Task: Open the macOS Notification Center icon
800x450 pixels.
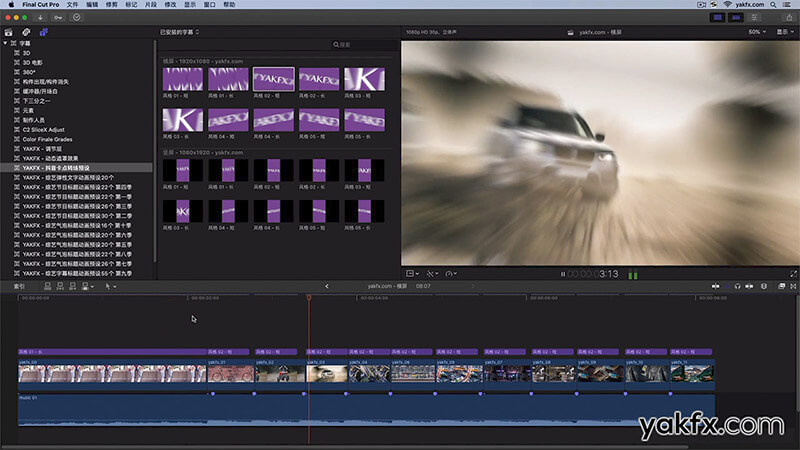Action: 788,5
